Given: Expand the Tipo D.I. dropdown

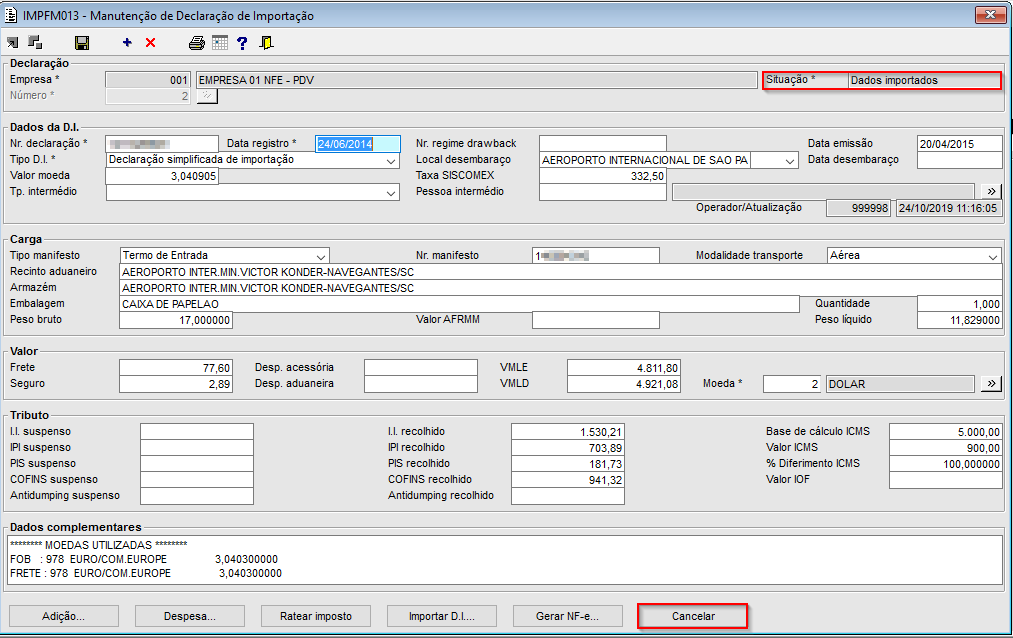Looking at the screenshot, I should (391, 160).
